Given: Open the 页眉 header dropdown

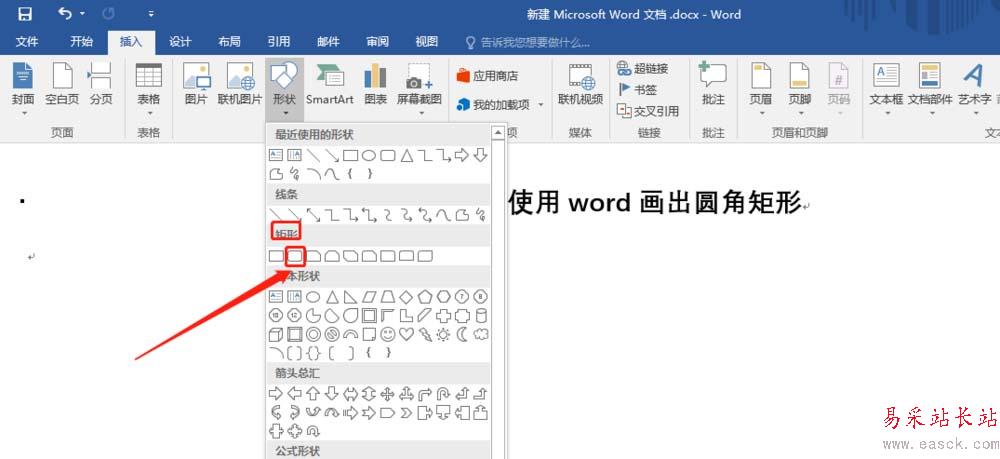Looking at the screenshot, I should tap(761, 89).
